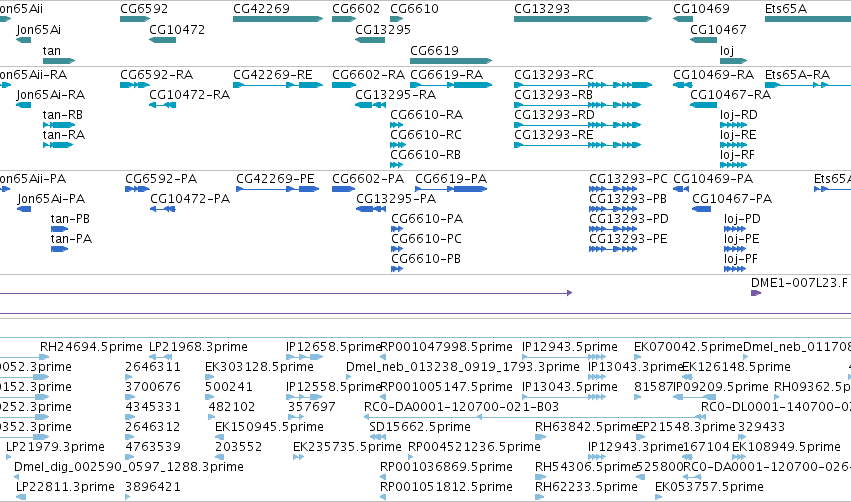Image resolution: width=851 pixels, height=502 pixels.
Task: Select the CG13293 gene arrow
Action: pos(583,19)
